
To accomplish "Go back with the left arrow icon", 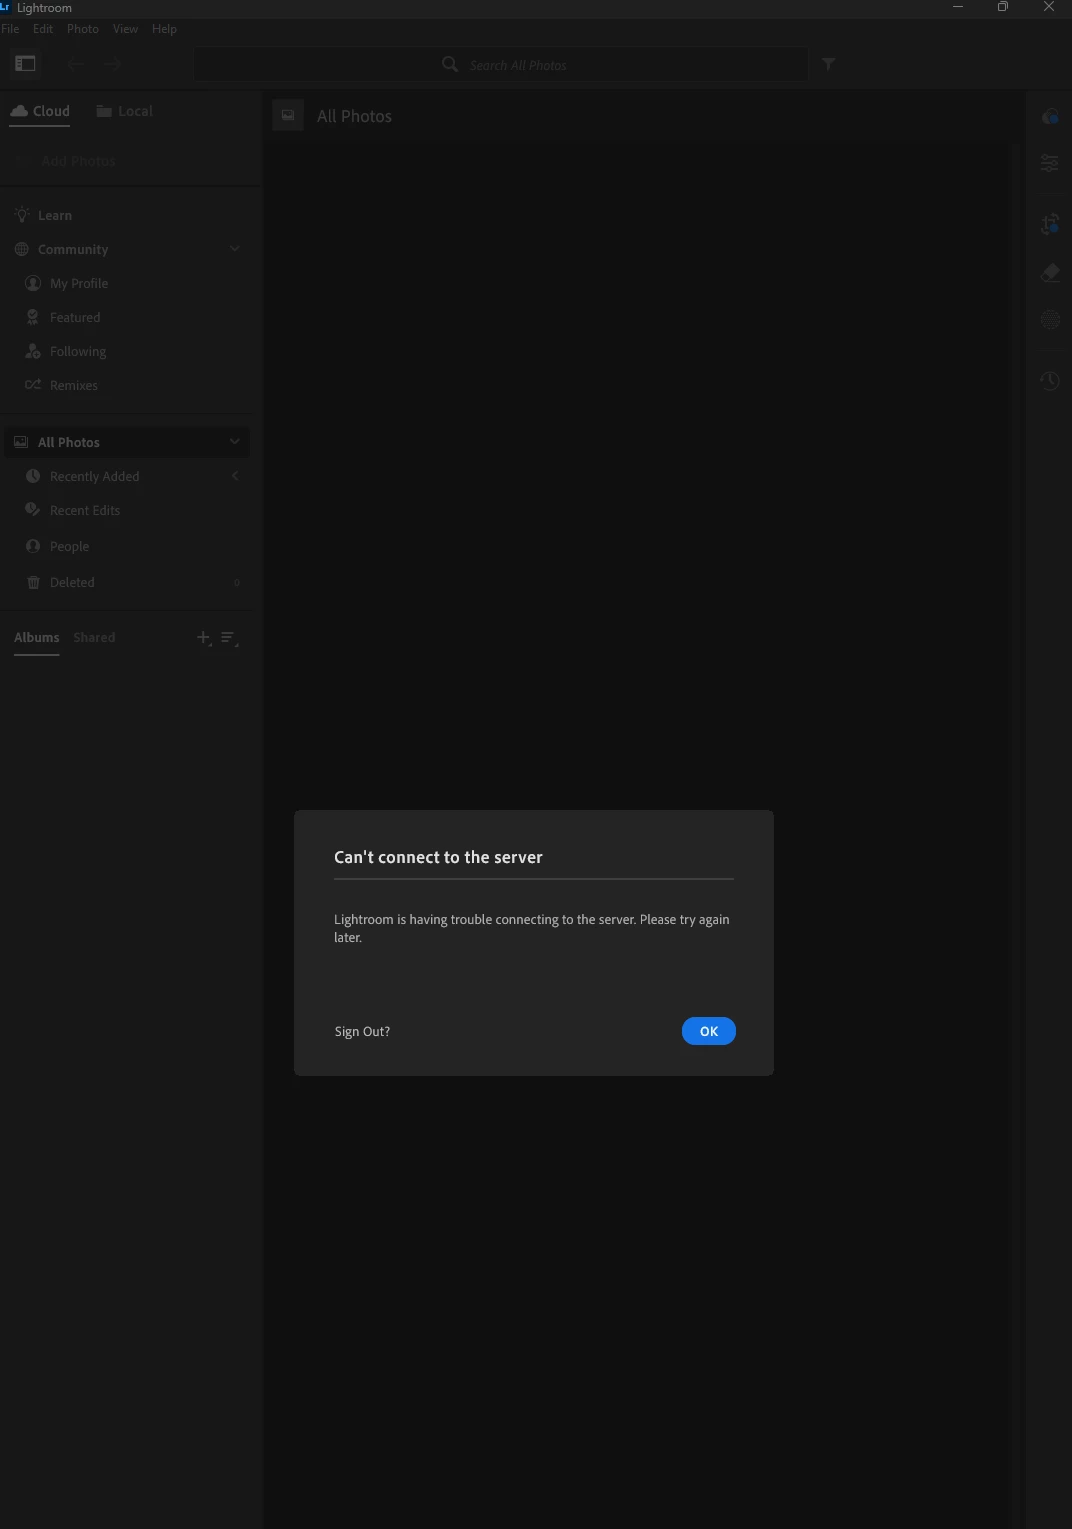I will point(77,64).
